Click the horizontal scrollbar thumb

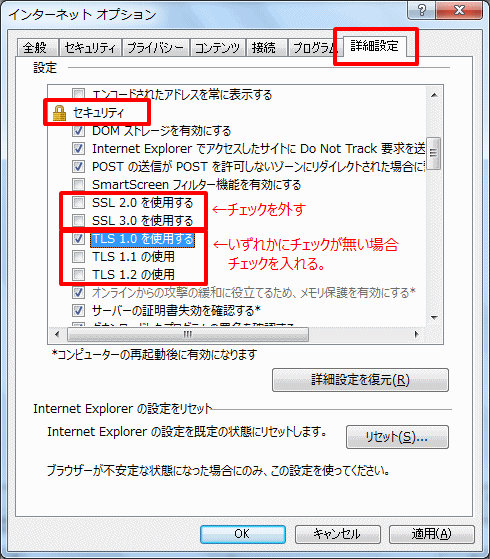[x=188, y=334]
